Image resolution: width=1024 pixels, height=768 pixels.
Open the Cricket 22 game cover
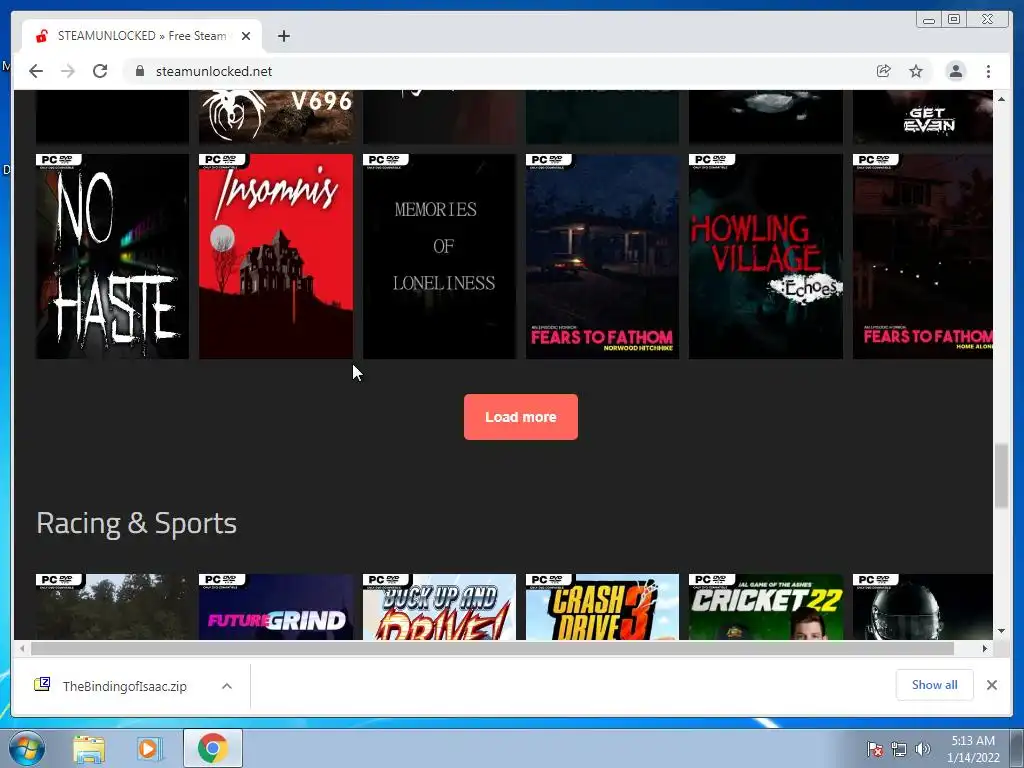(x=765, y=607)
